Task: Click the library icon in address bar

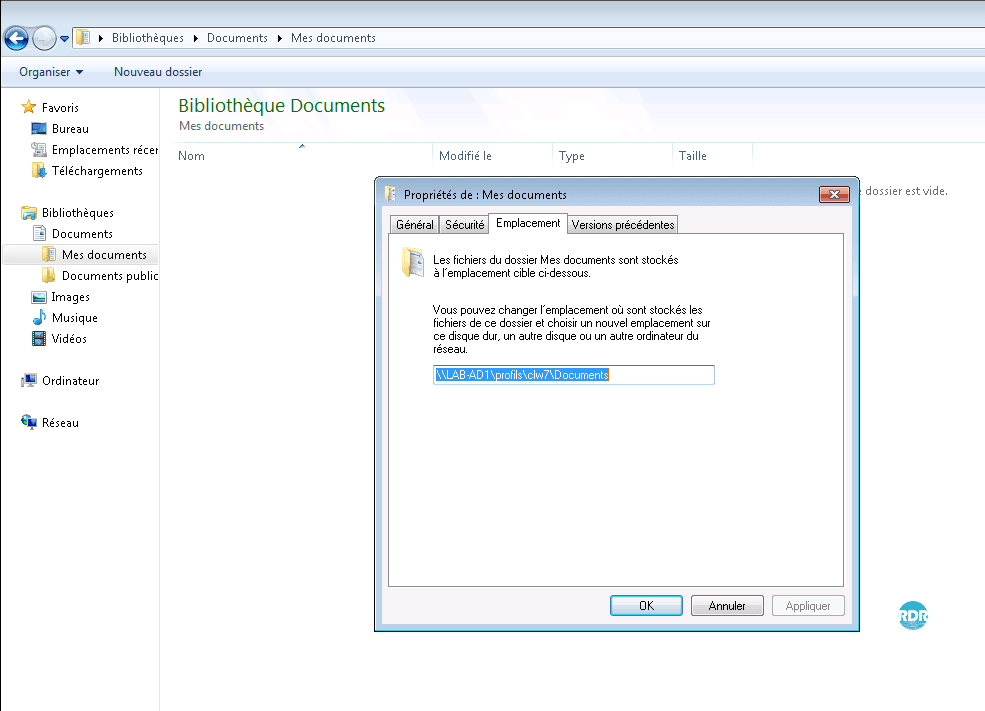Action: pos(83,38)
